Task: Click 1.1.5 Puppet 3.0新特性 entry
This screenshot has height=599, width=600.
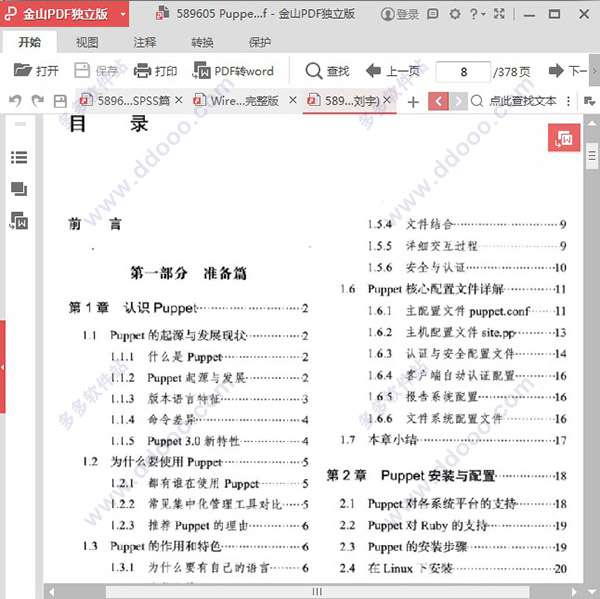Action: point(209,441)
